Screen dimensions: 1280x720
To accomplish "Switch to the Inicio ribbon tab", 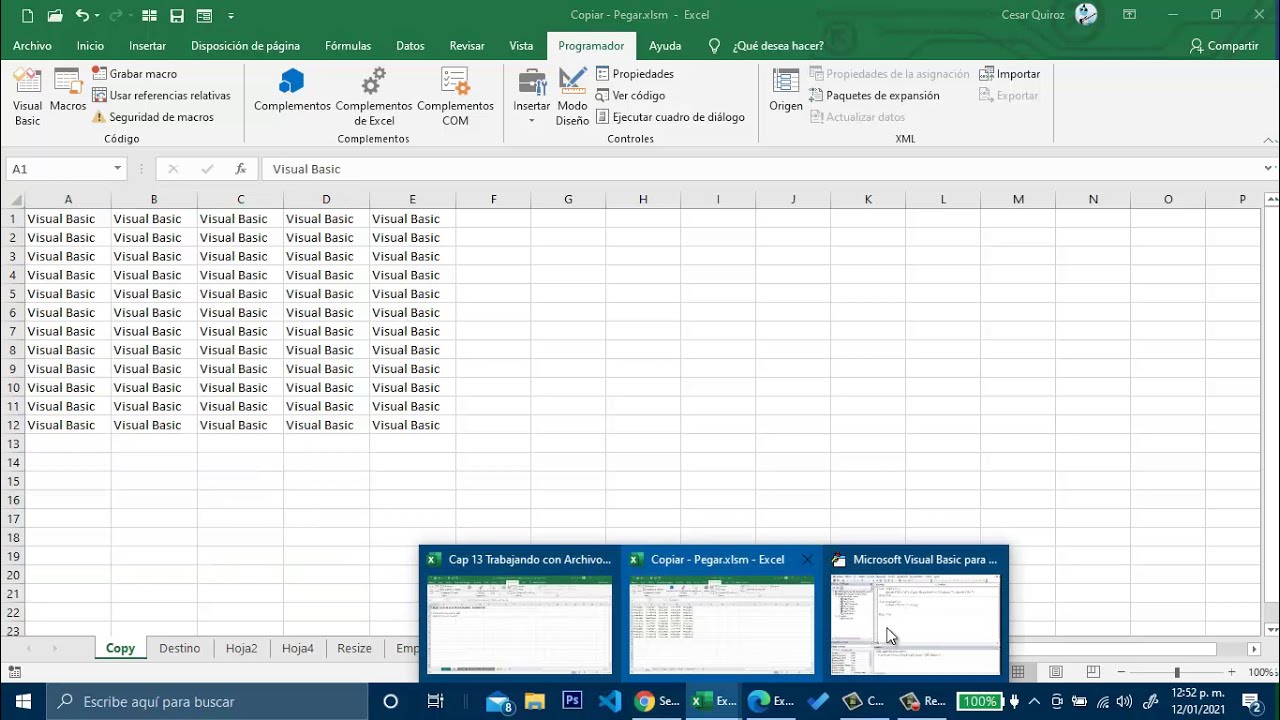I will (90, 46).
